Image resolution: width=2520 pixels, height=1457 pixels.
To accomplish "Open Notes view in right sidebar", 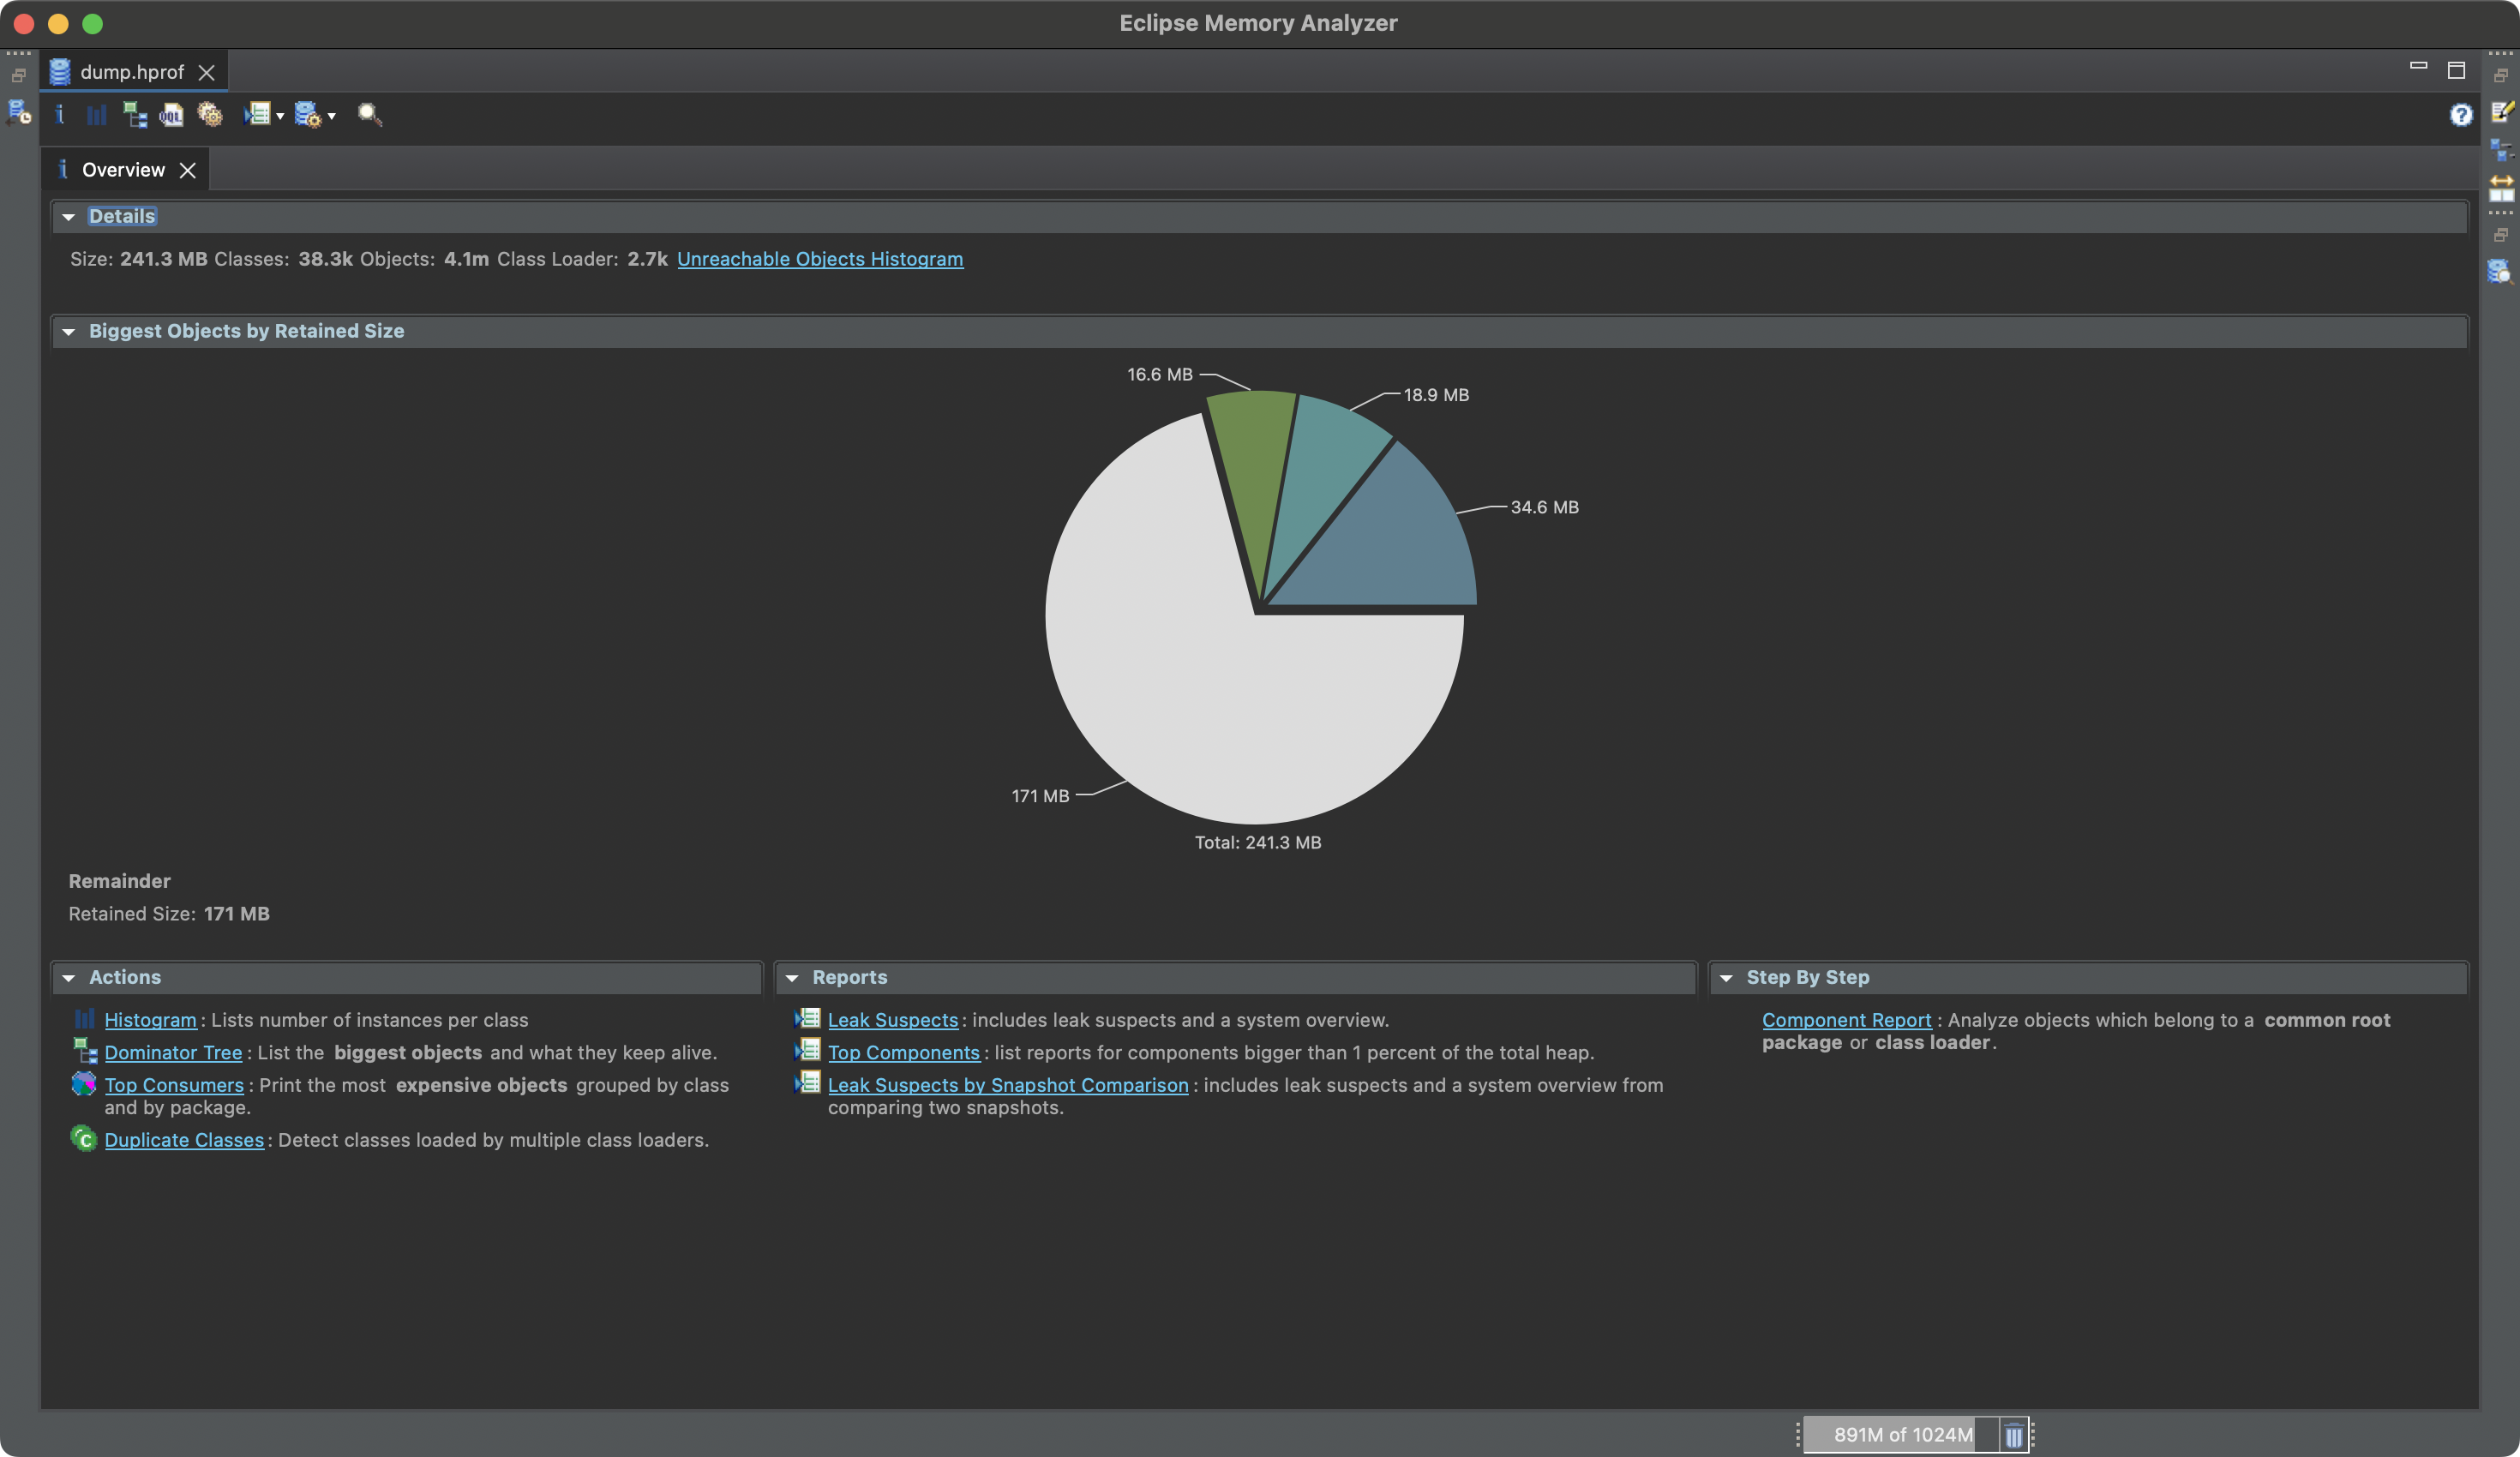I will pos(2502,111).
